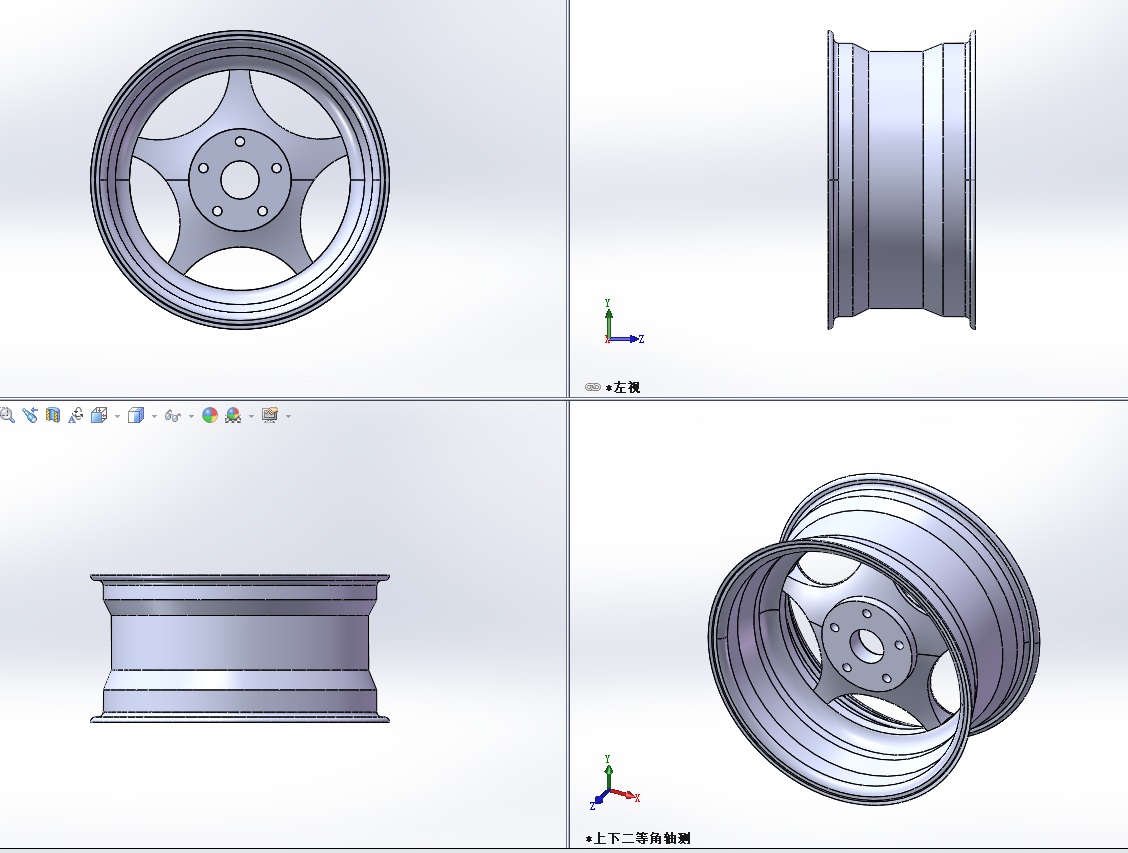Image resolution: width=1128 pixels, height=853 pixels.
Task: Click the *左视 view label
Action: (623, 387)
